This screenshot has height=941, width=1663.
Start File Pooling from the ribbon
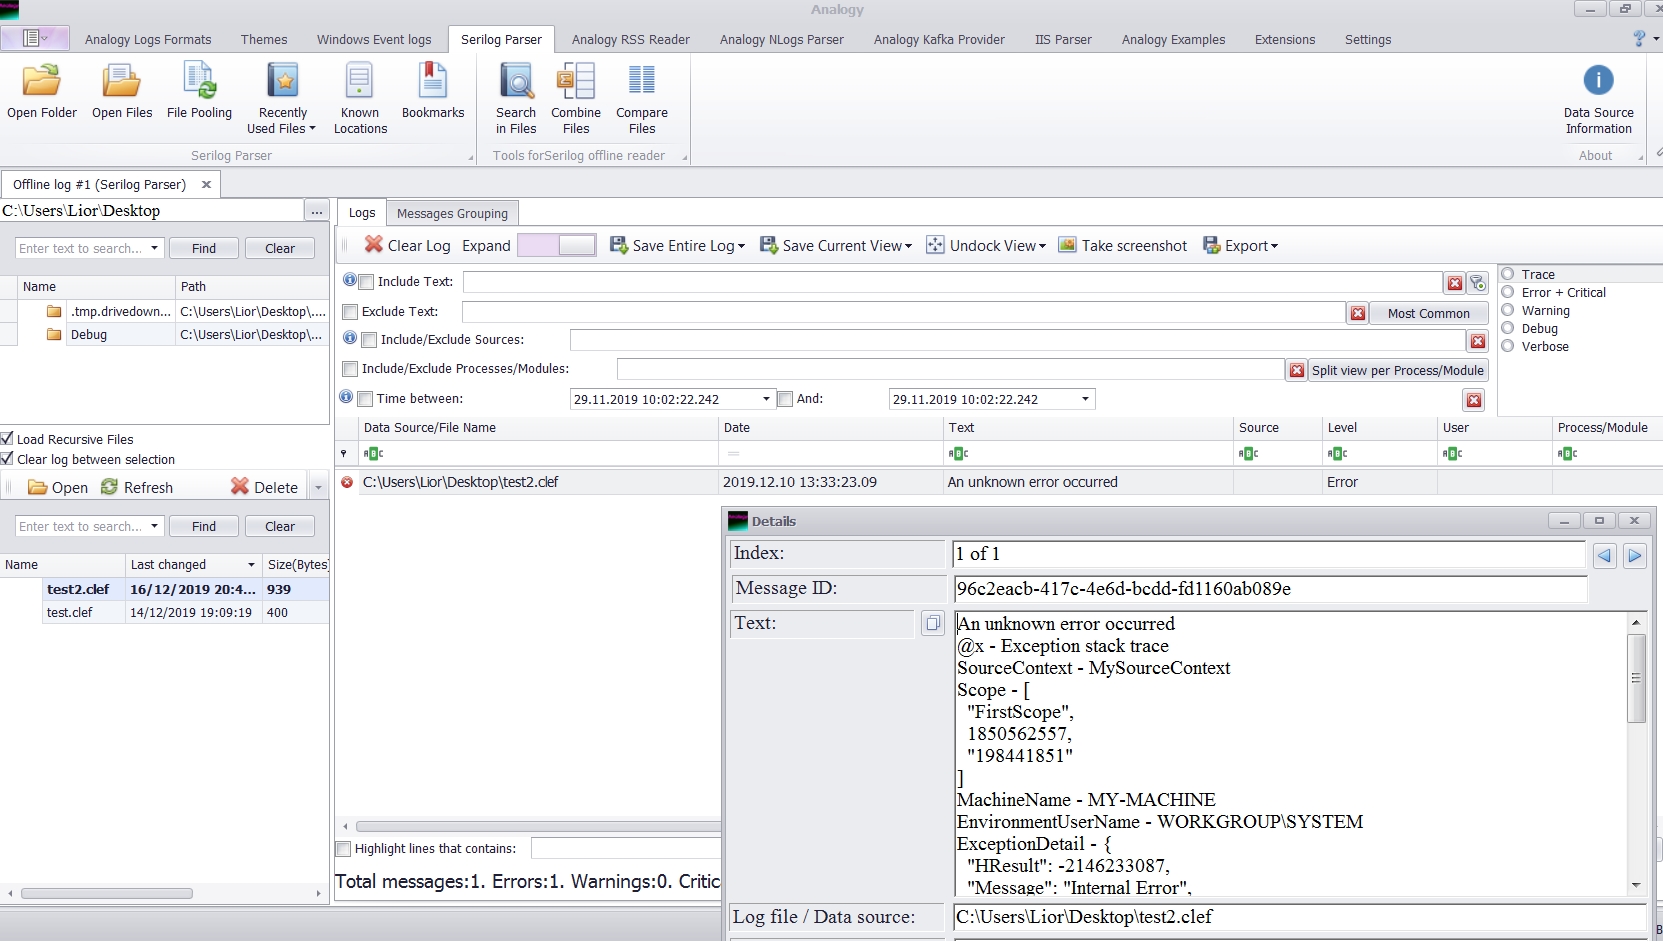point(199,92)
